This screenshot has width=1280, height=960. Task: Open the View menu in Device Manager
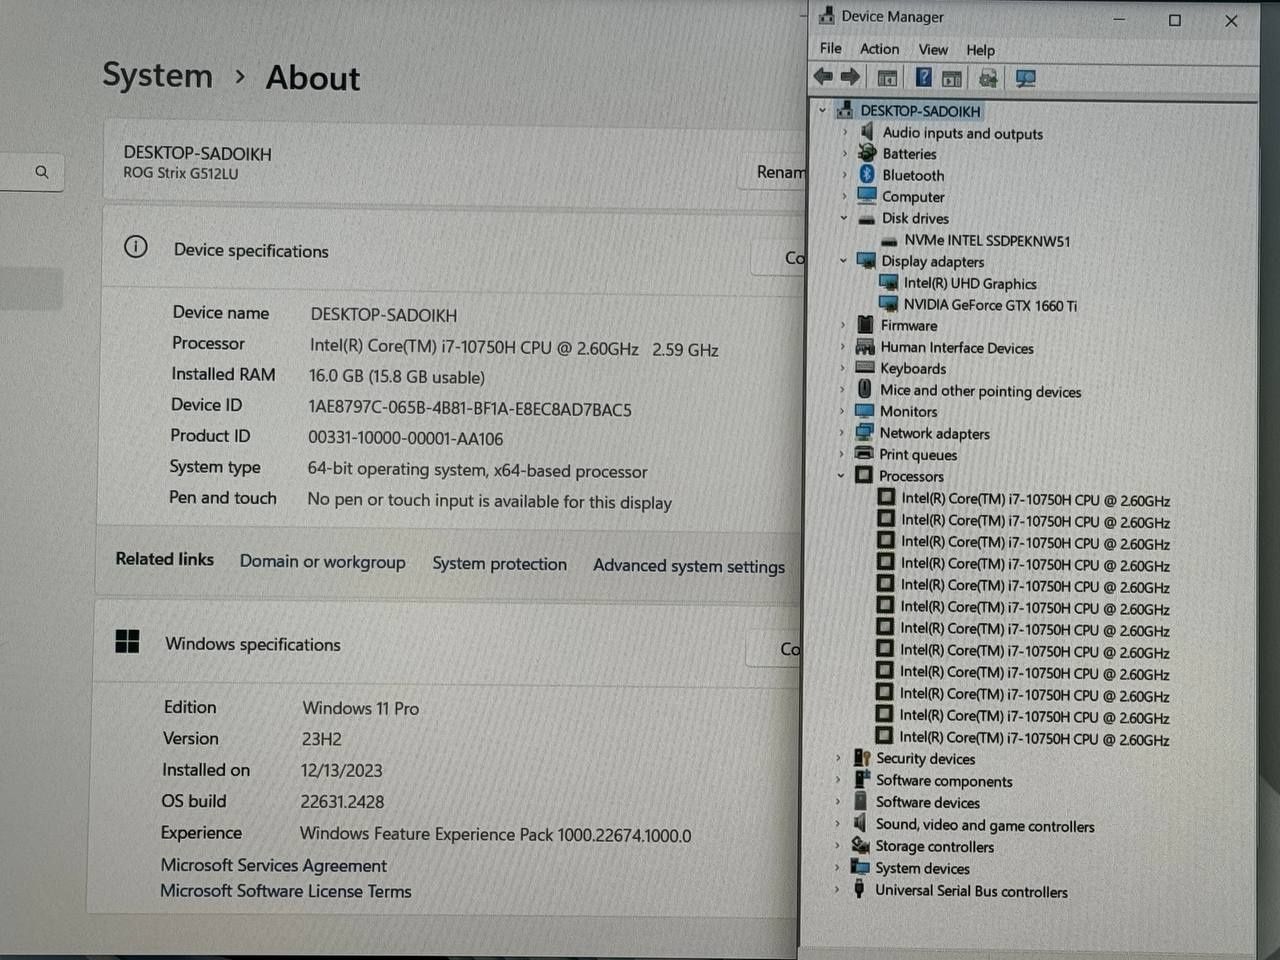(933, 49)
